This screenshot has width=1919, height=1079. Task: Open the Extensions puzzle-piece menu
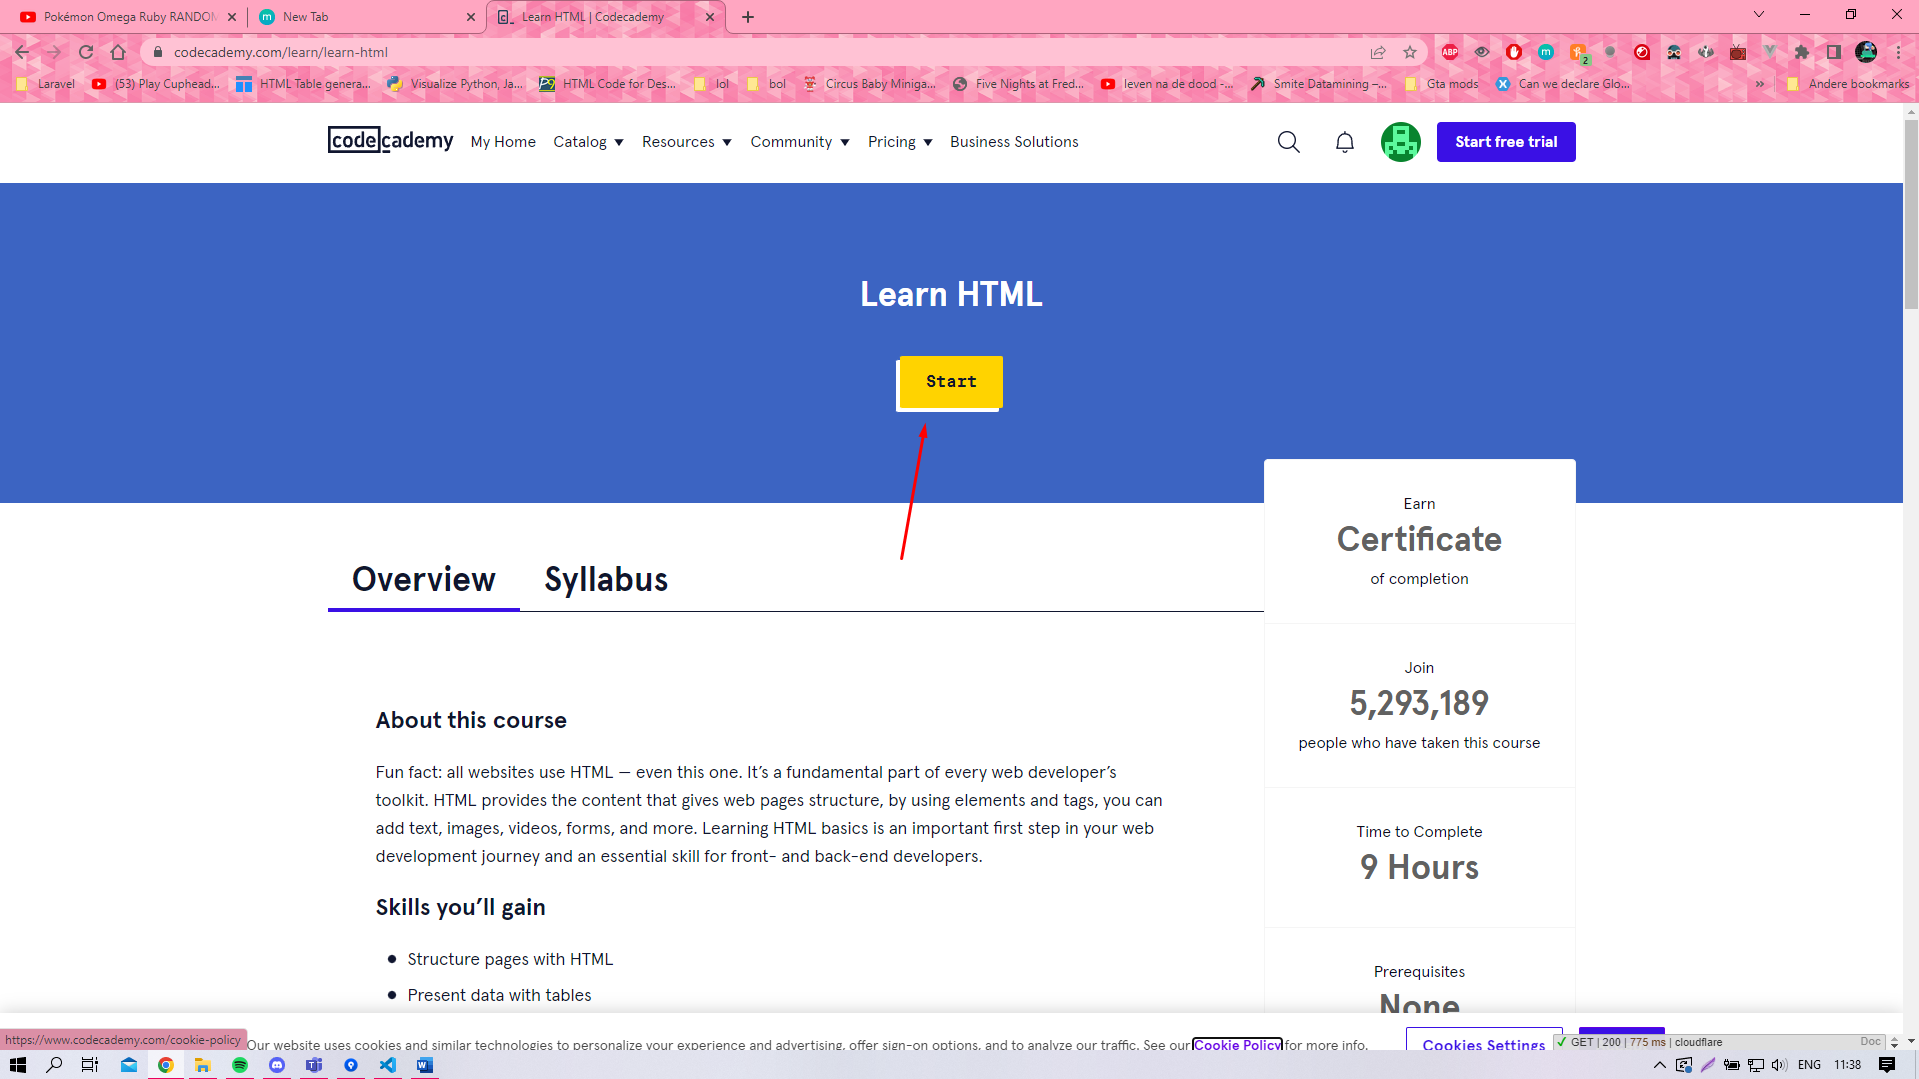tap(1801, 52)
